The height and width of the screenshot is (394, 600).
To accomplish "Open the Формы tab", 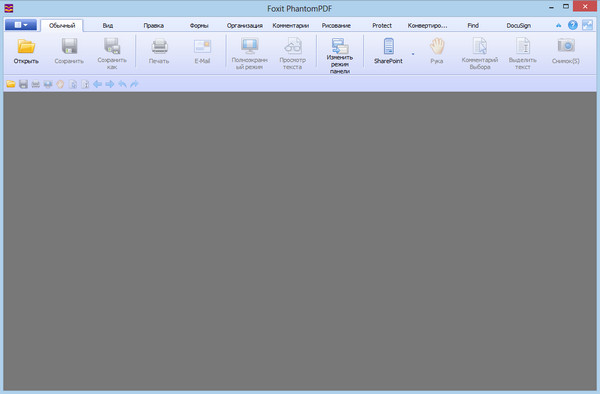I will pos(199,26).
